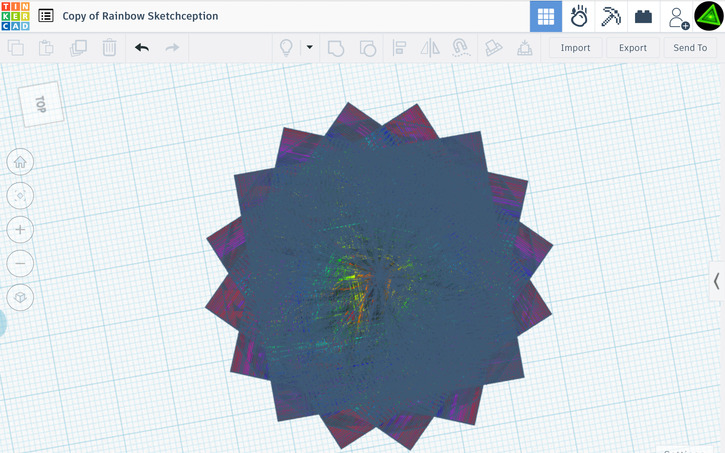
Task: Click the Send To button
Action: 690,48
